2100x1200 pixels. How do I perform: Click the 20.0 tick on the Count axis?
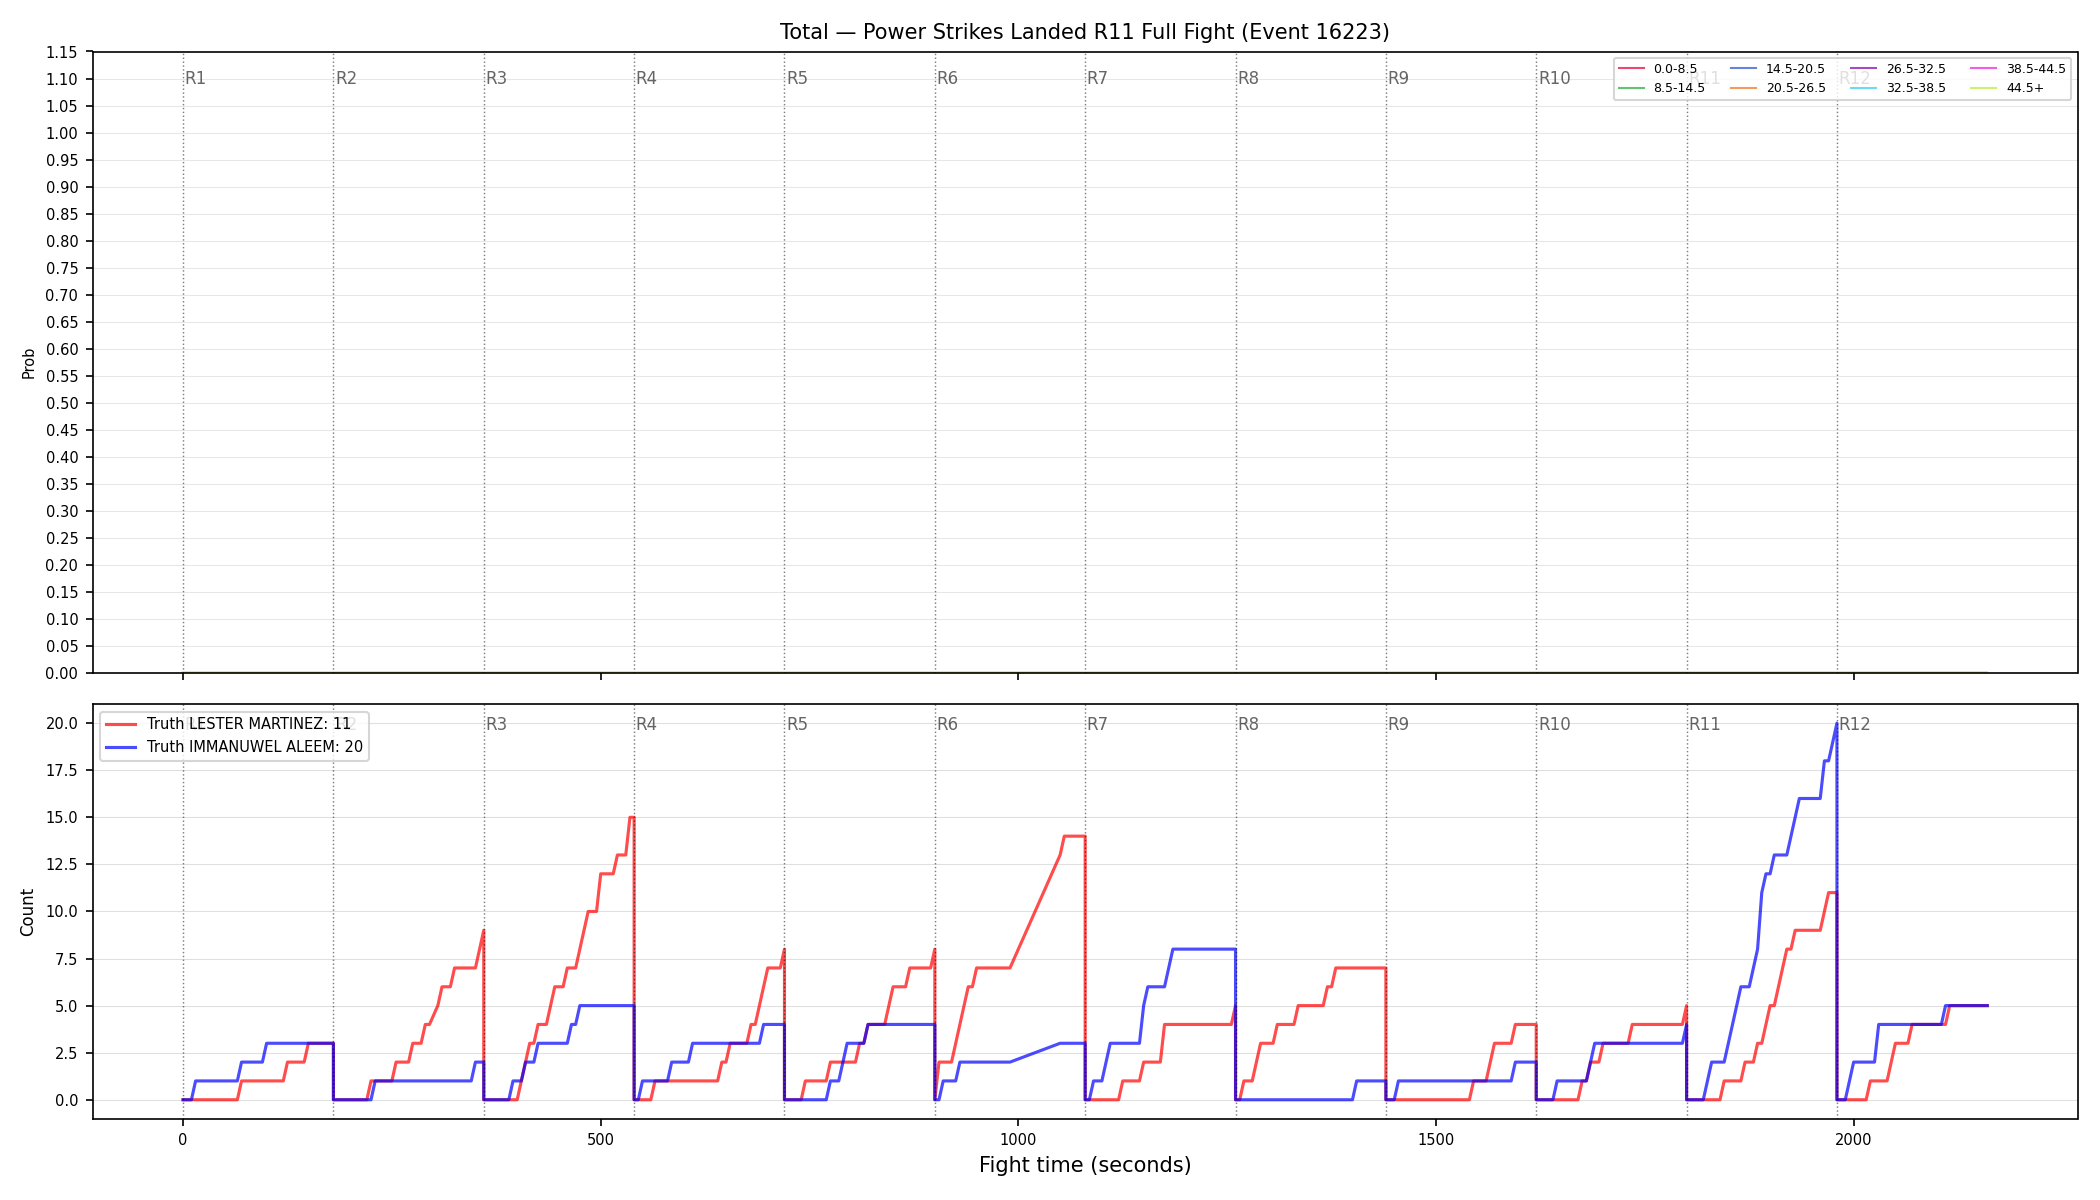(62, 723)
